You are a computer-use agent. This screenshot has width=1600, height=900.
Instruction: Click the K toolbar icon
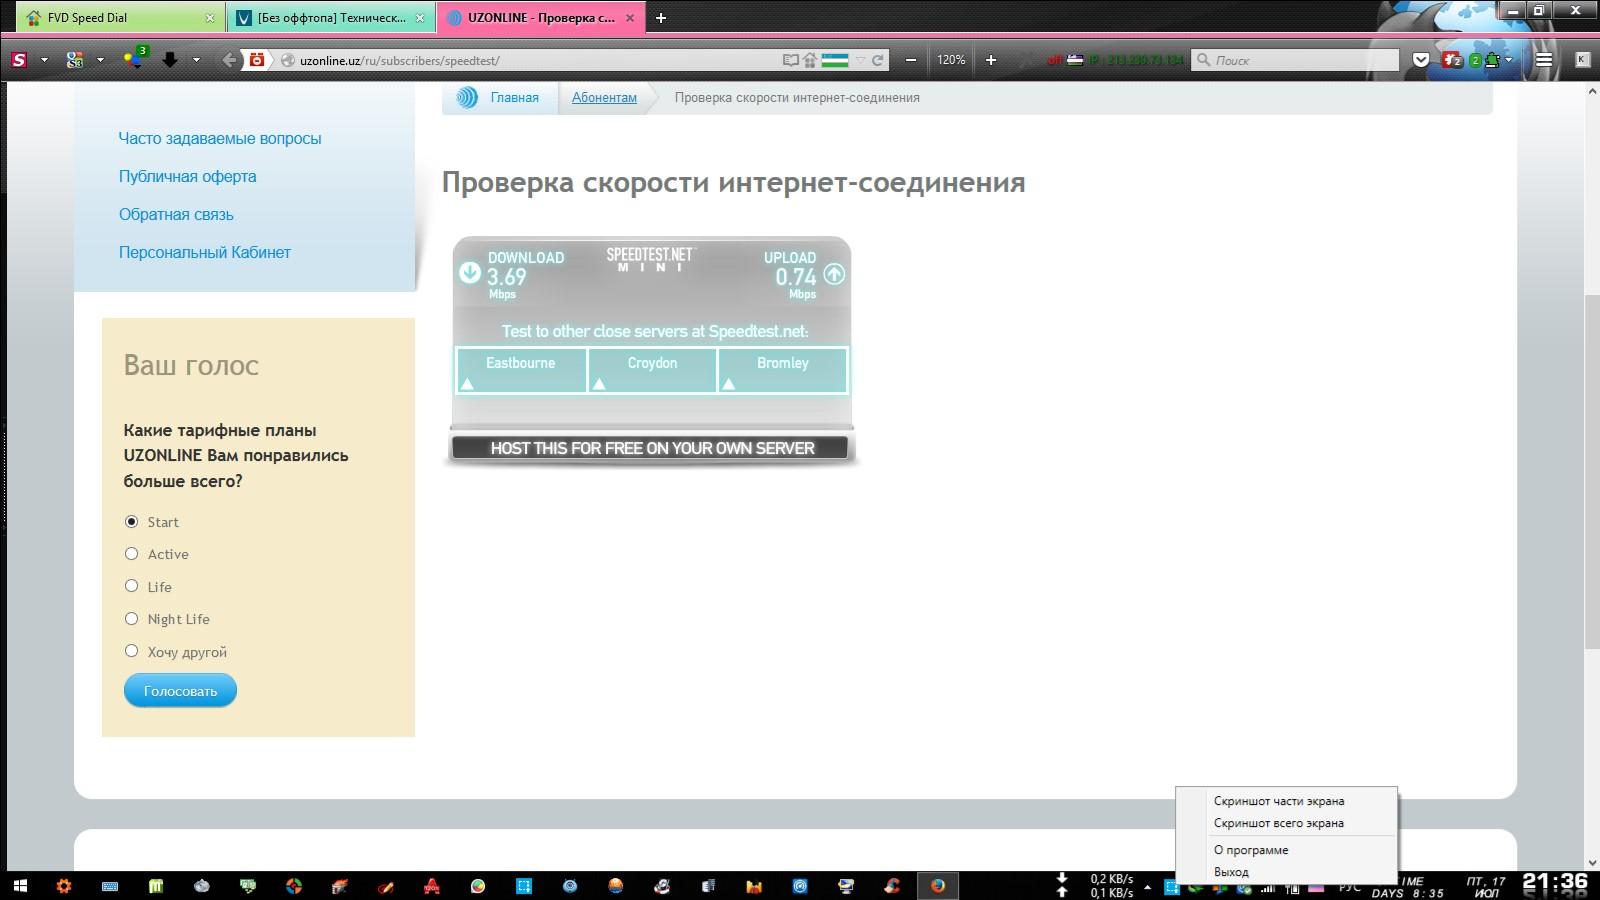point(1582,60)
